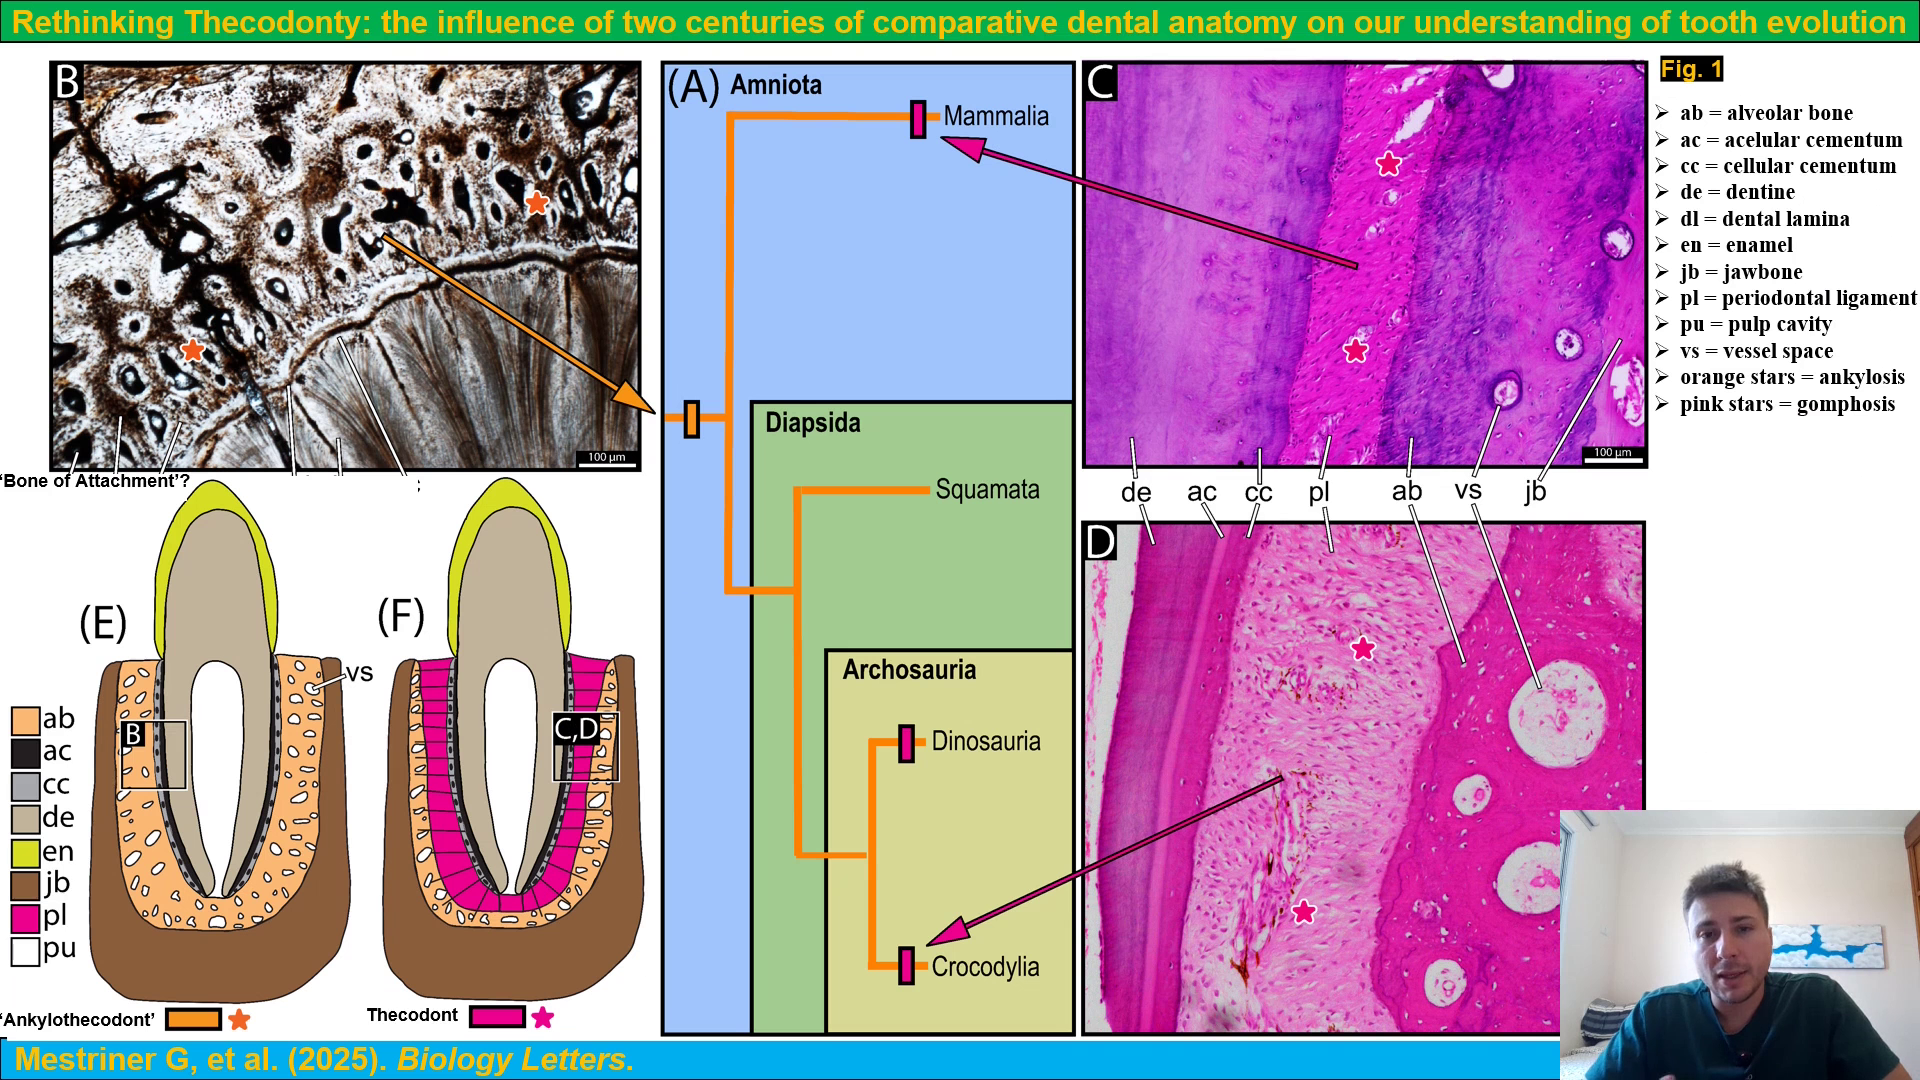Click the 'de' dentine swatch in legend
The height and width of the screenshot is (1080, 1920).
(26, 820)
